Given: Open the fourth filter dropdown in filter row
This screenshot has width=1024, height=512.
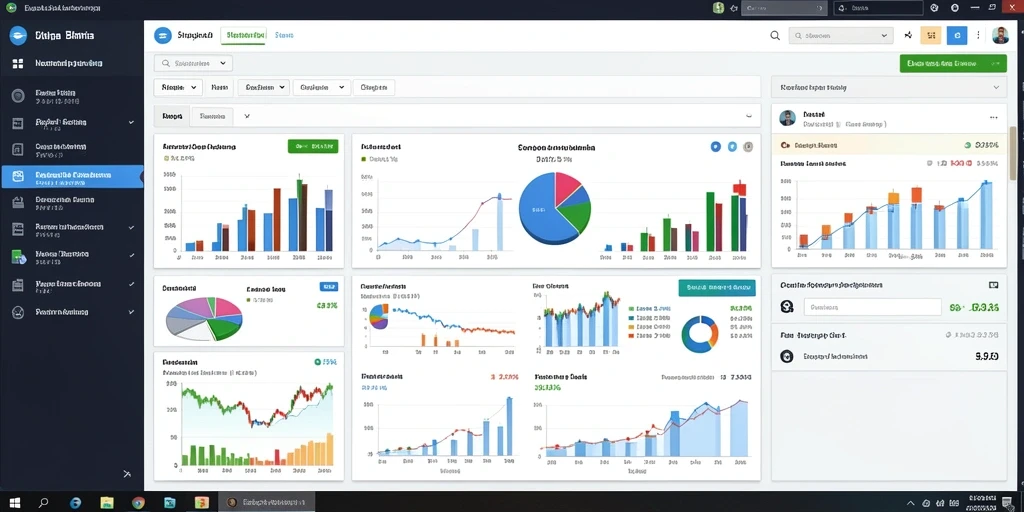Looking at the screenshot, I should [x=322, y=87].
